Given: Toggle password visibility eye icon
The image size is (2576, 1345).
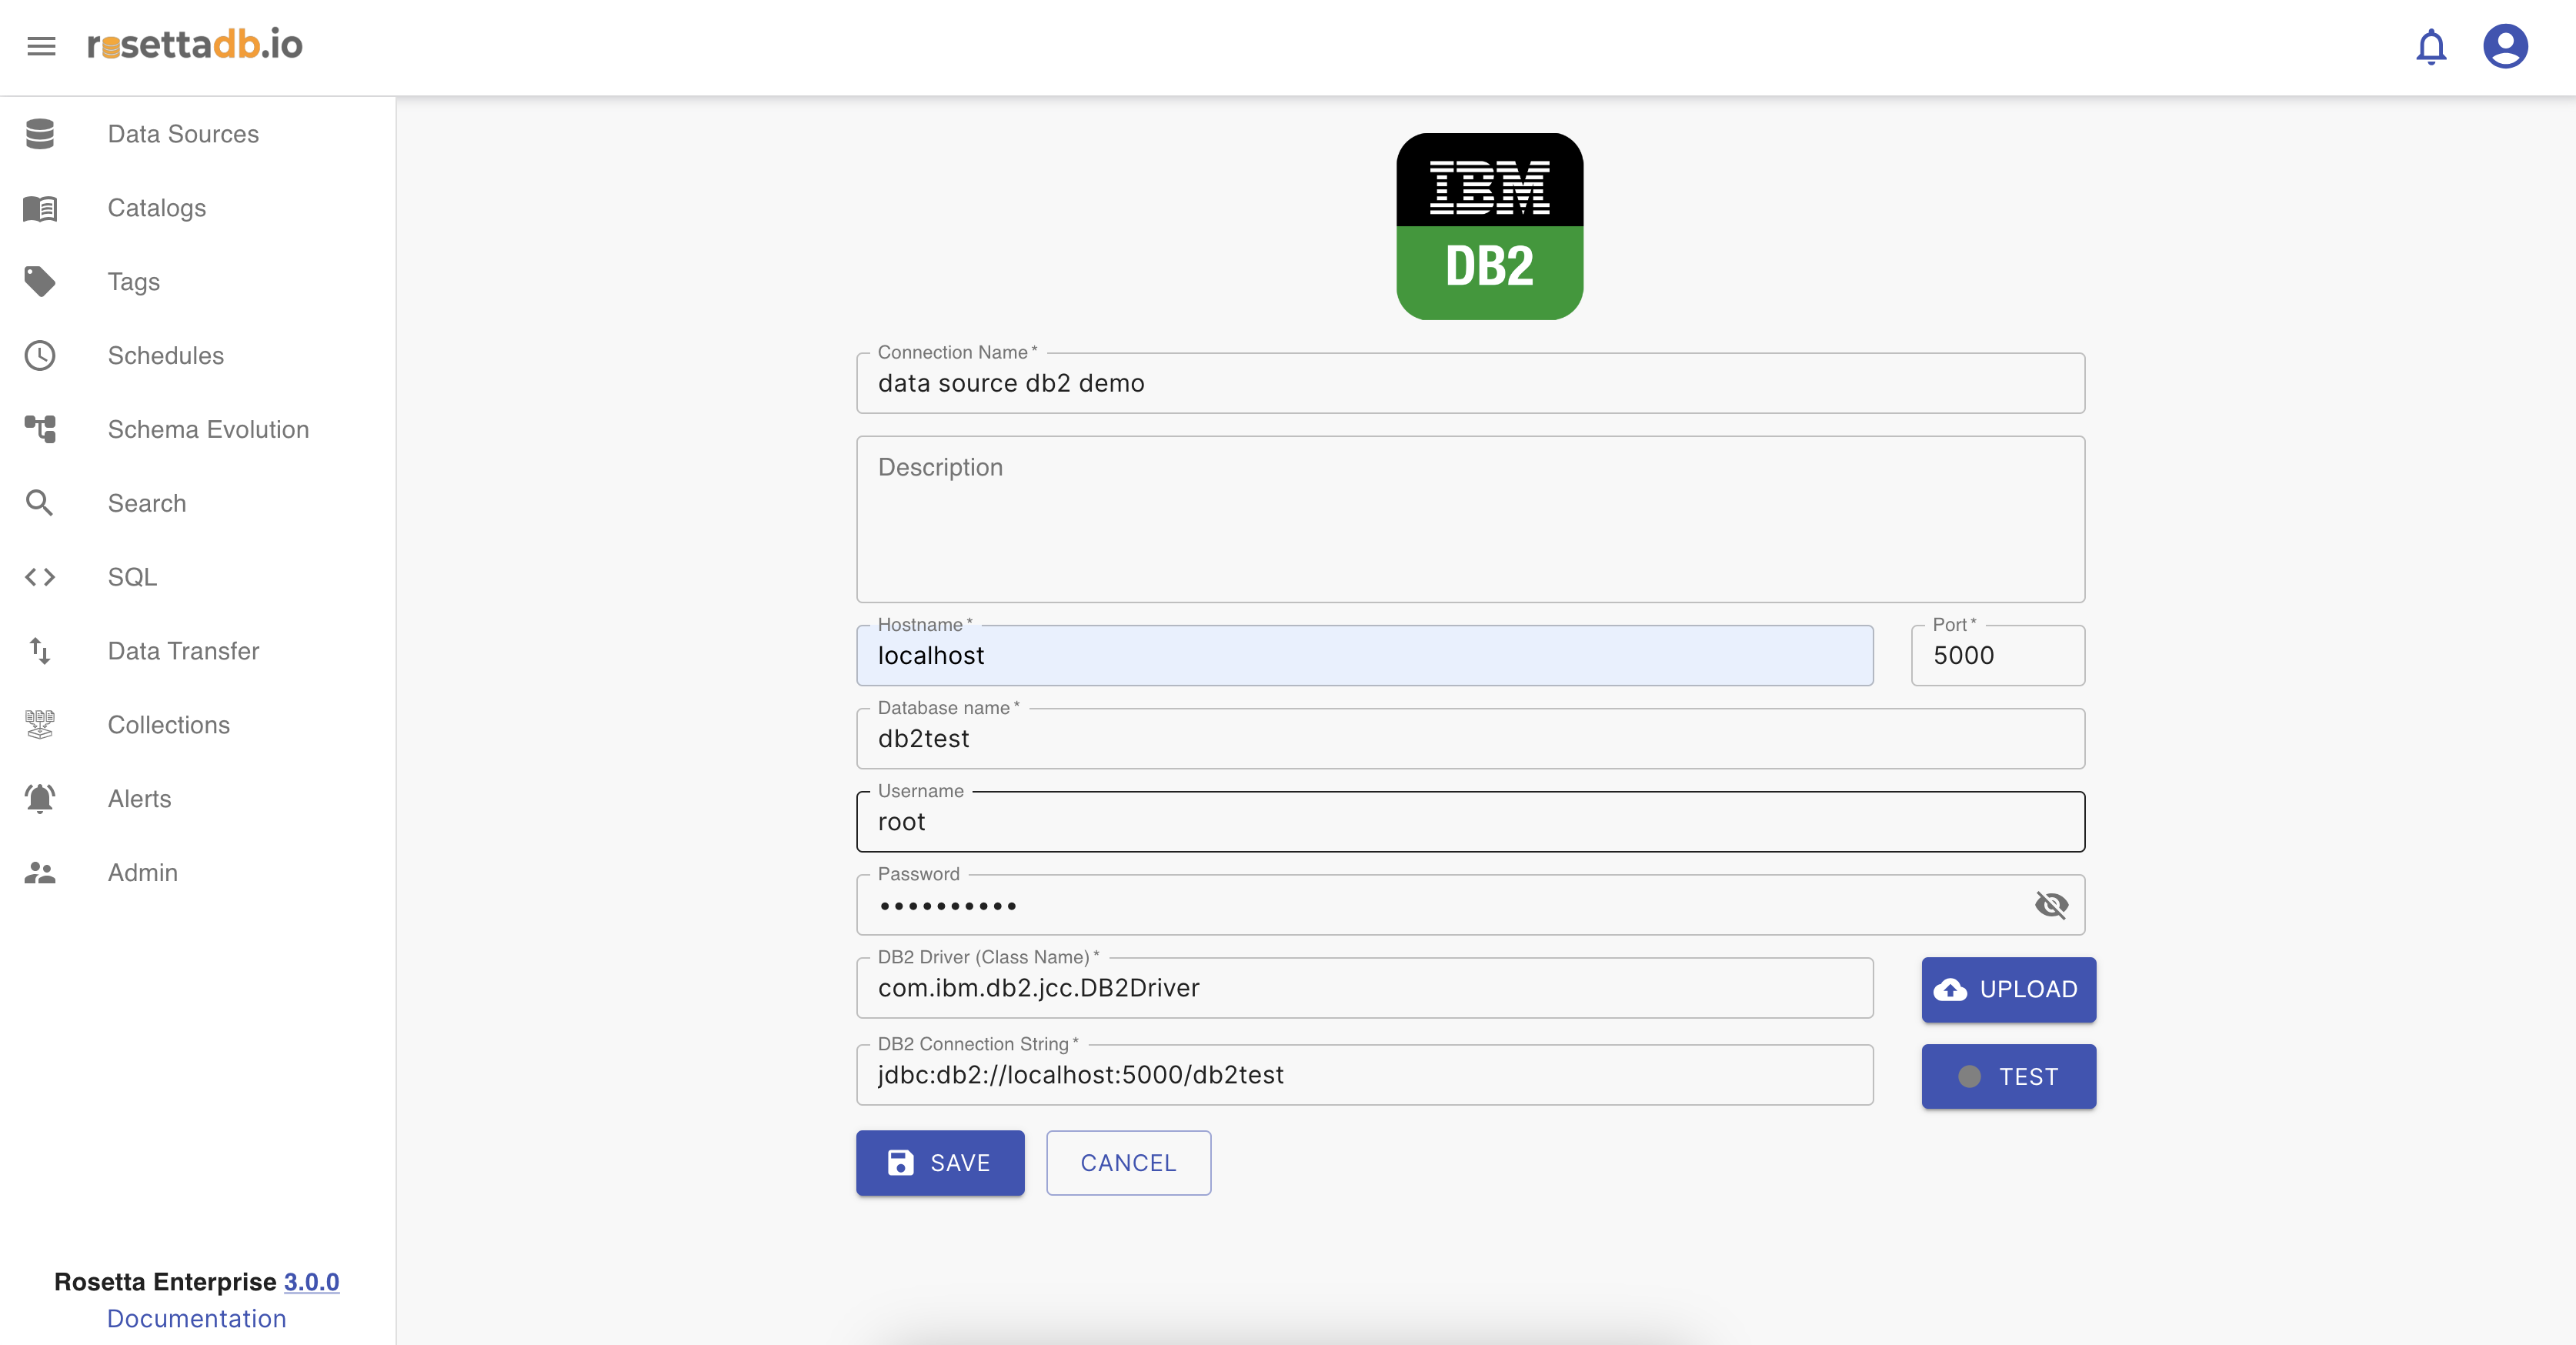Looking at the screenshot, I should pyautogui.click(x=2051, y=905).
